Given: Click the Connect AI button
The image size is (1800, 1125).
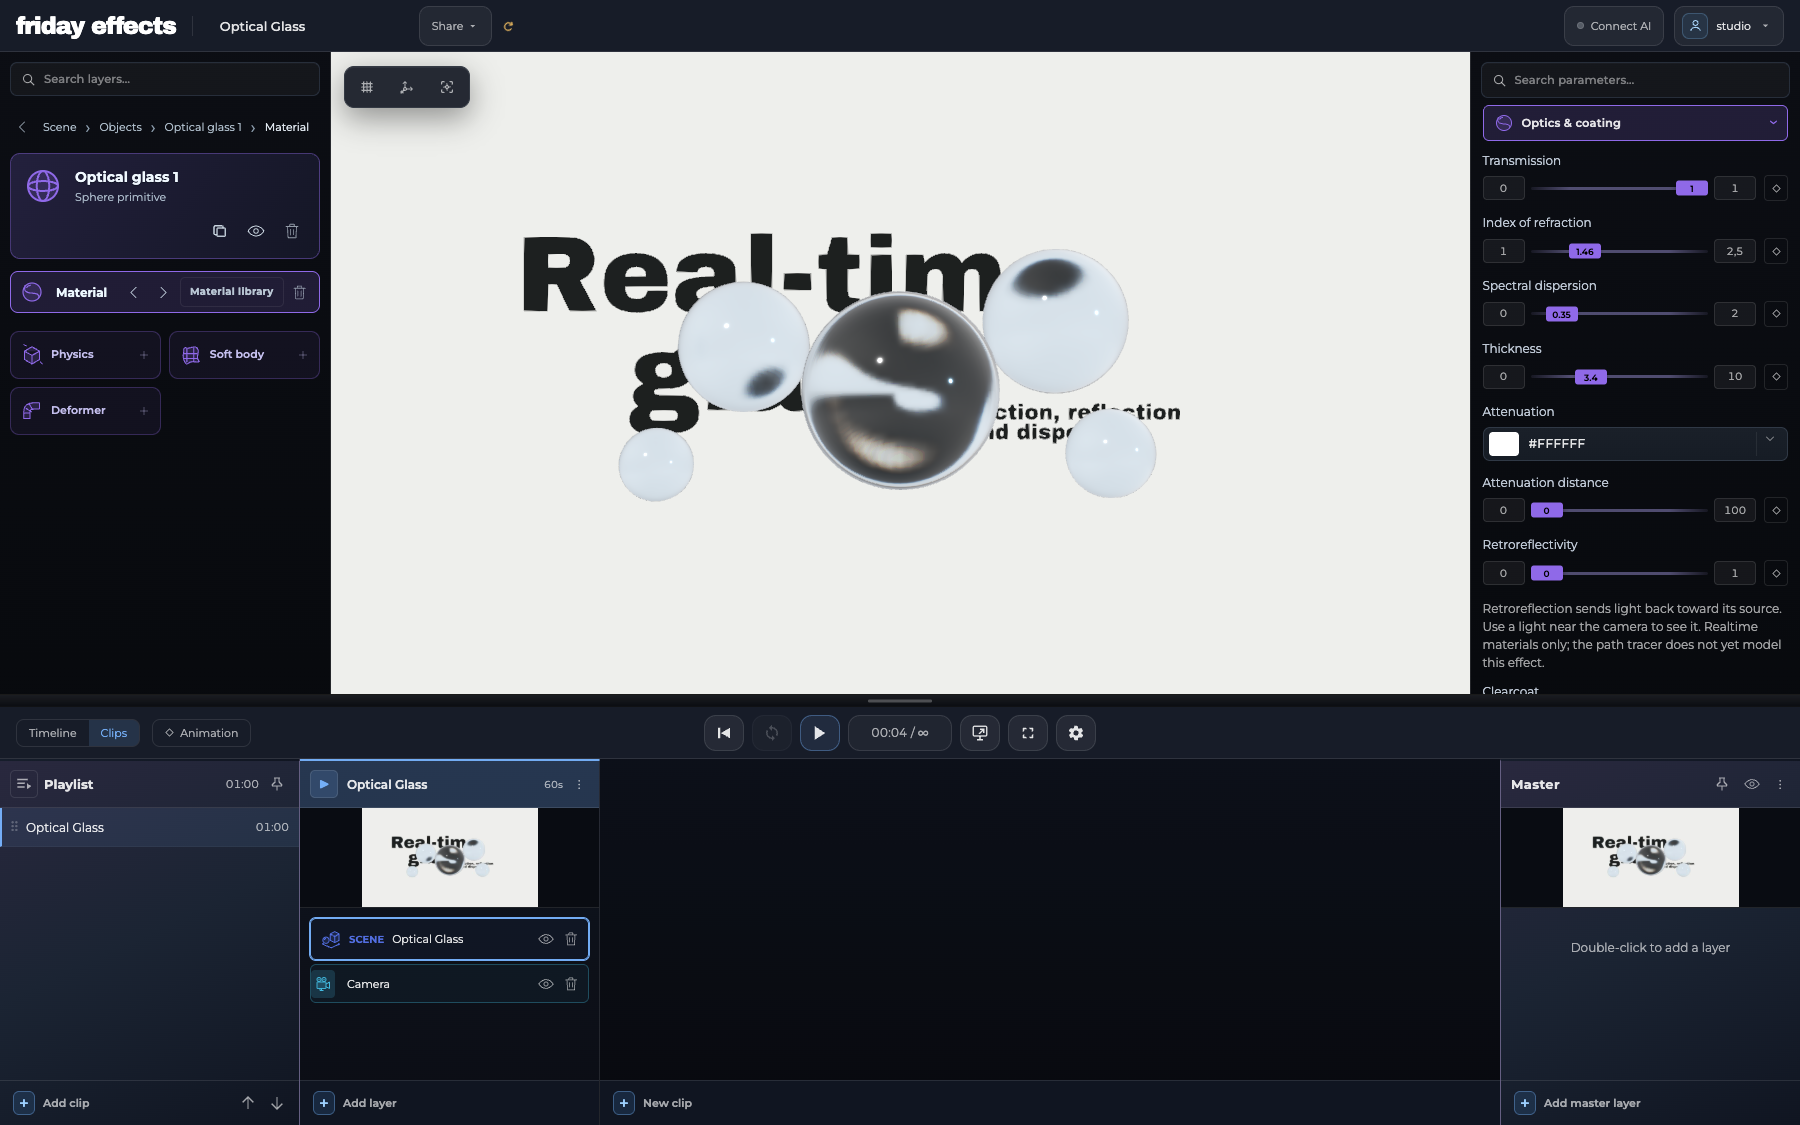Looking at the screenshot, I should (x=1613, y=26).
